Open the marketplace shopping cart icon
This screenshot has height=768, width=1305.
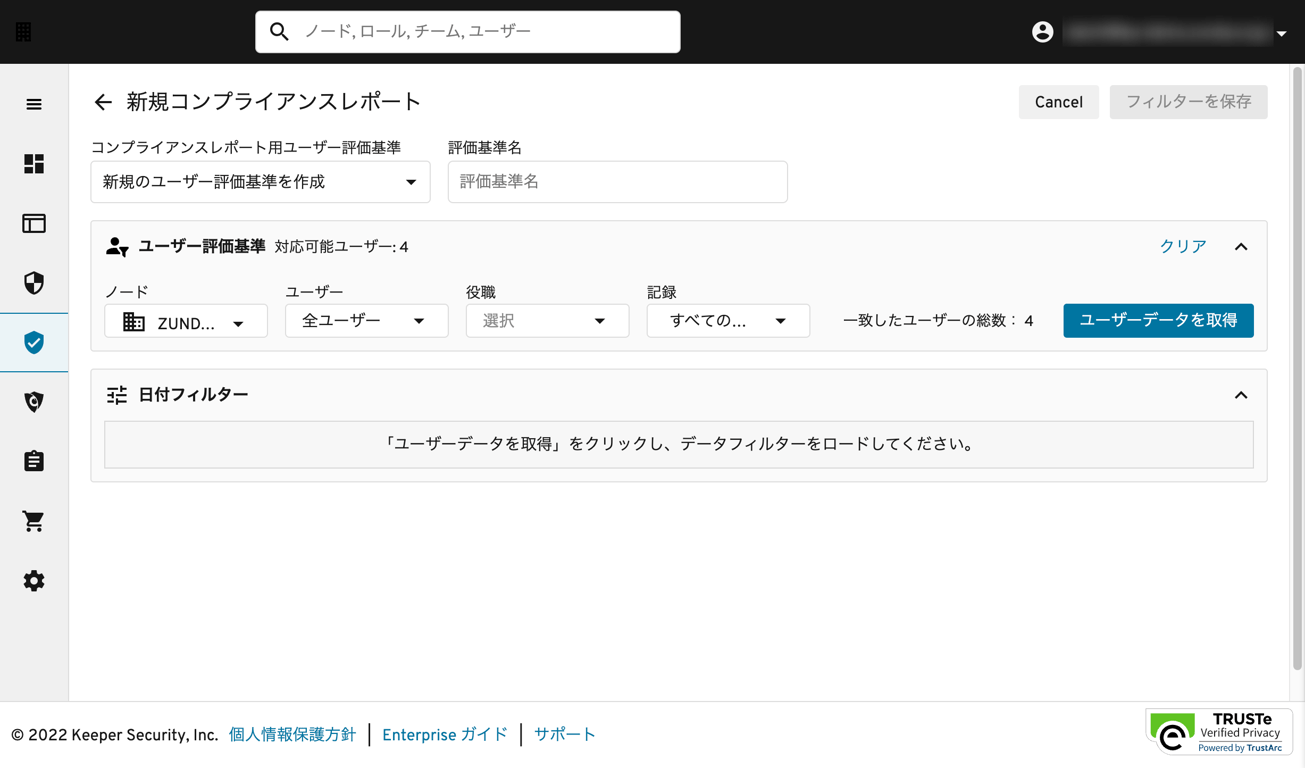(x=33, y=520)
